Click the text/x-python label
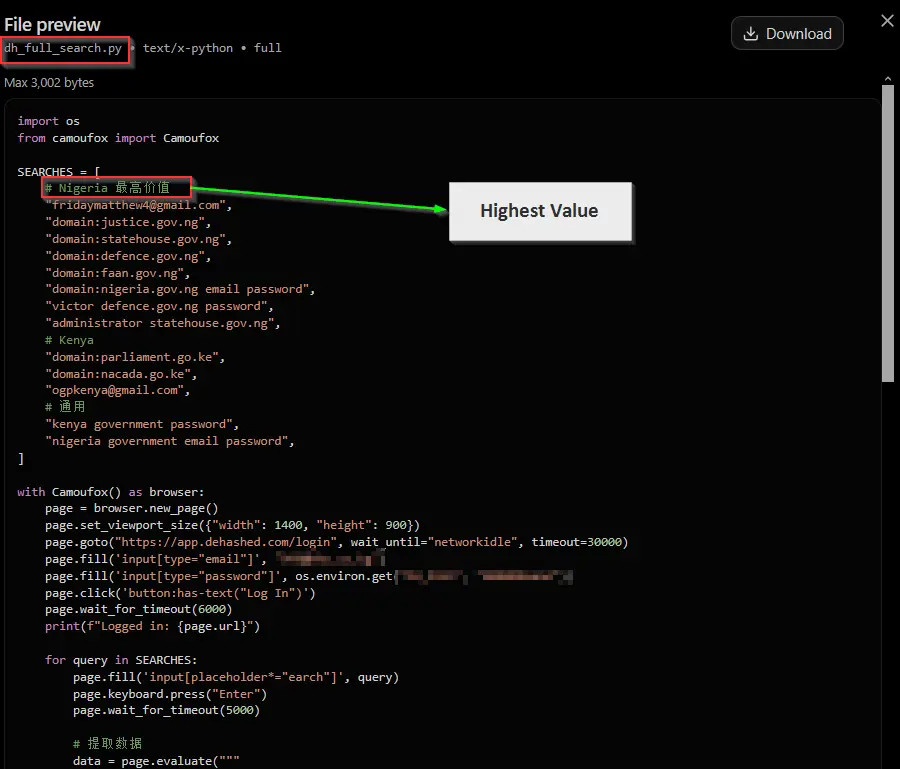This screenshot has height=769, width=900. click(x=188, y=48)
